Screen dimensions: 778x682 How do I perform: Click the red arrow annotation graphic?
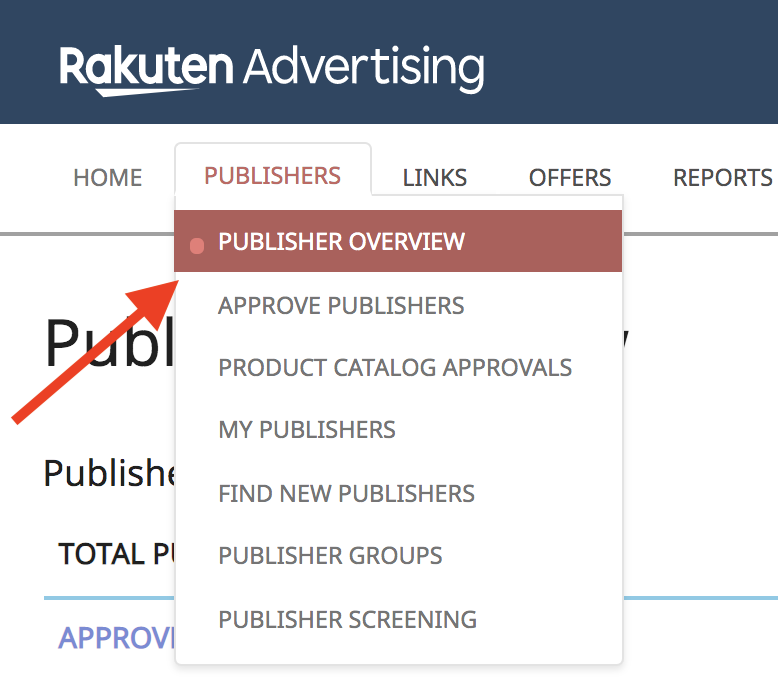[95, 350]
